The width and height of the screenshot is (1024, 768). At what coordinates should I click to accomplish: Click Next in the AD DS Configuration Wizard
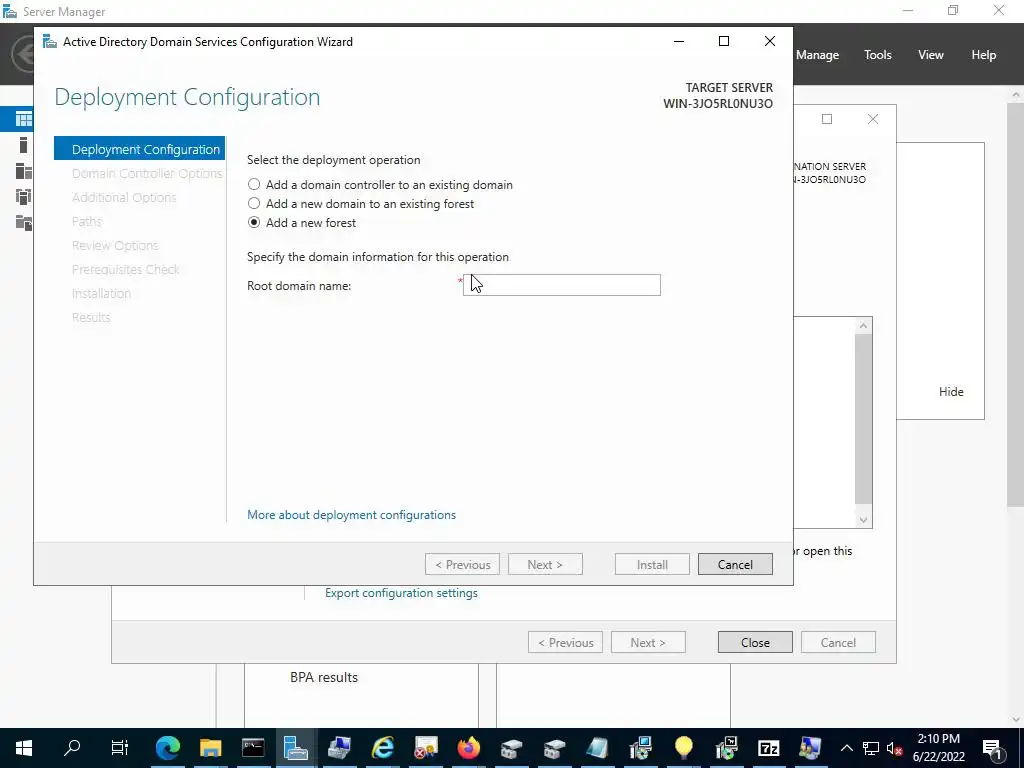click(545, 564)
